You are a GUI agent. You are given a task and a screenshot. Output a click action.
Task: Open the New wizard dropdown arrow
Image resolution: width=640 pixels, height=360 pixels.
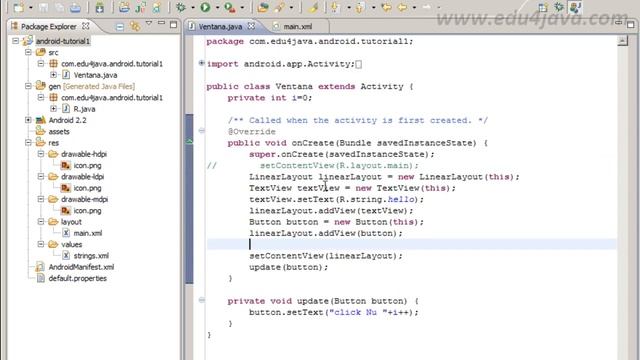(x=30, y=8)
